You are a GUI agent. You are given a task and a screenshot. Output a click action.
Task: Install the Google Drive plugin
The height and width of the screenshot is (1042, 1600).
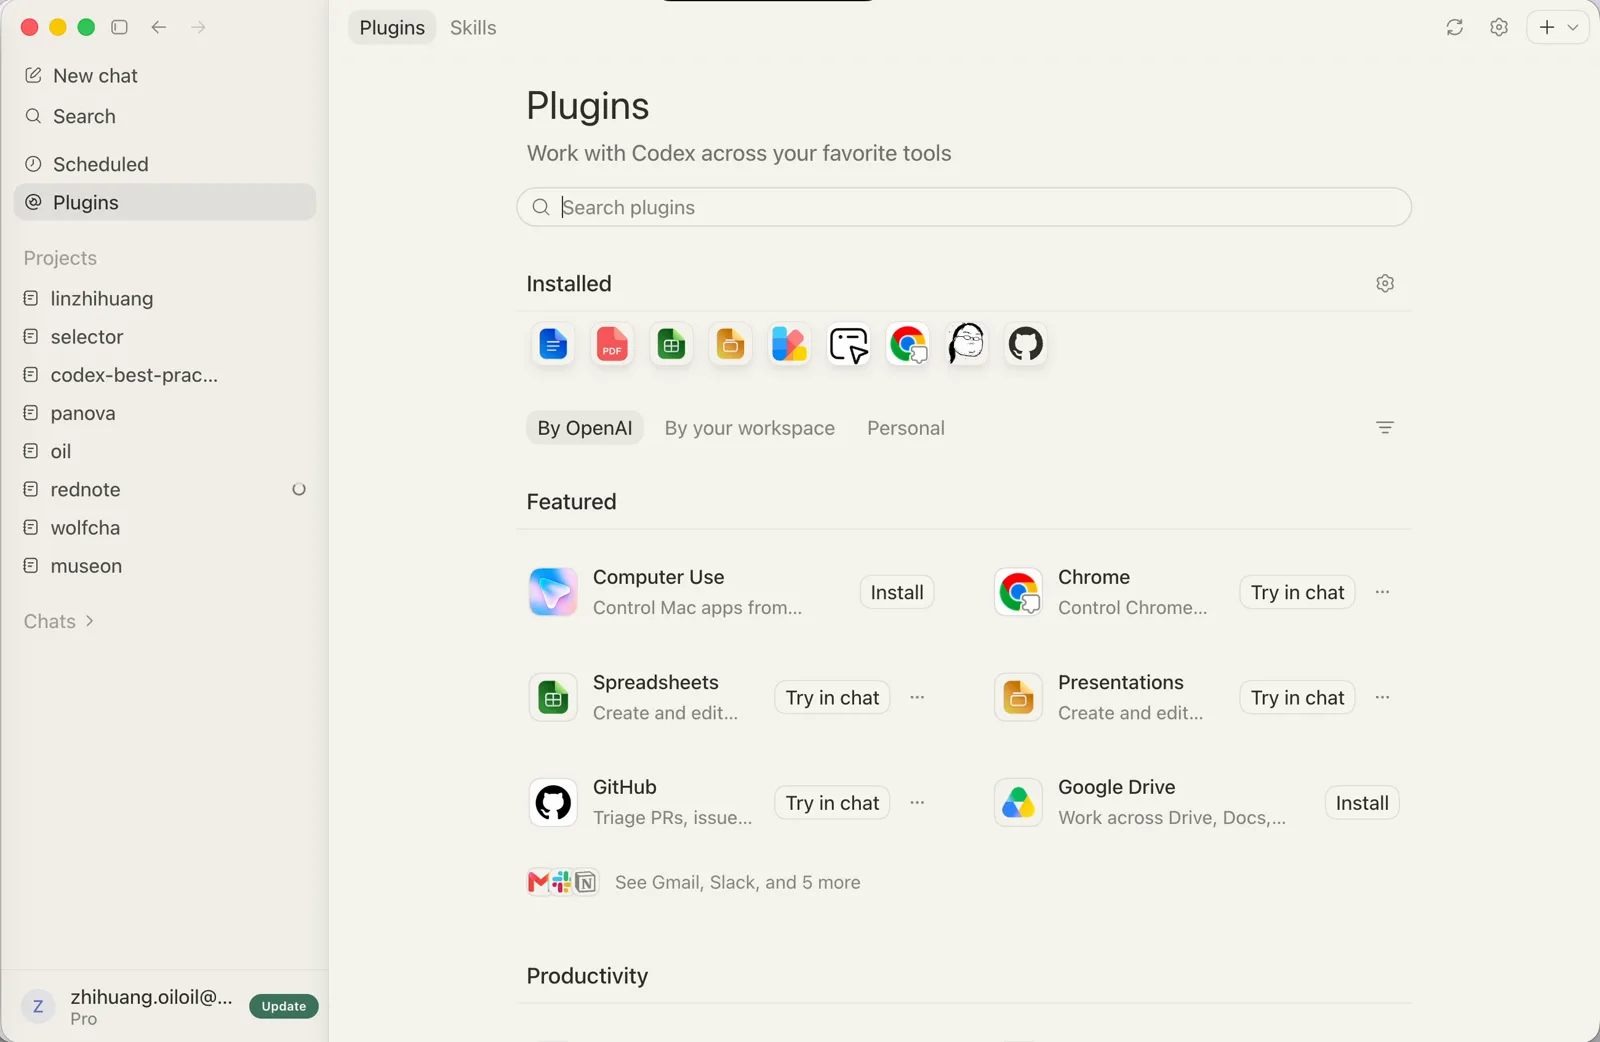tap(1362, 802)
